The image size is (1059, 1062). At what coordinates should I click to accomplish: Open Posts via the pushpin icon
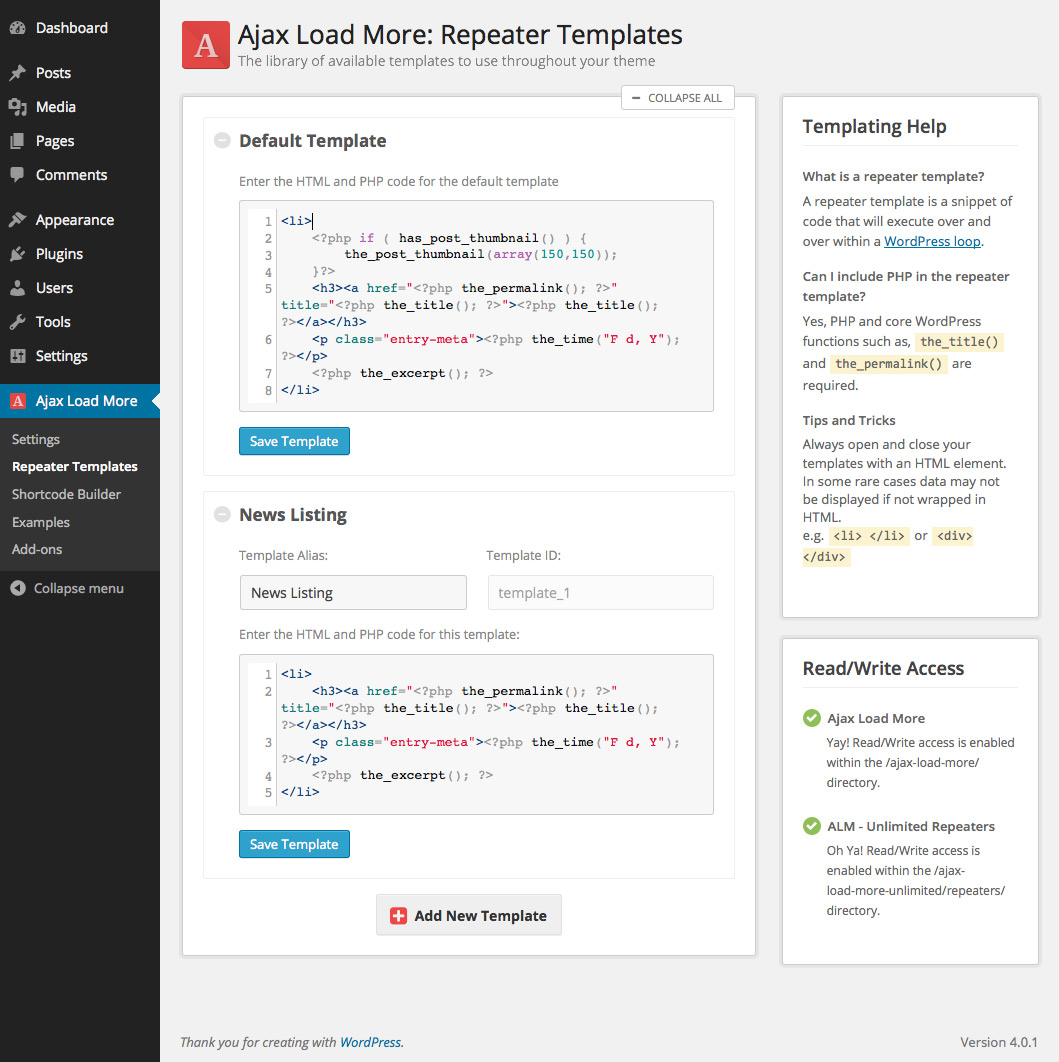pos(17,73)
